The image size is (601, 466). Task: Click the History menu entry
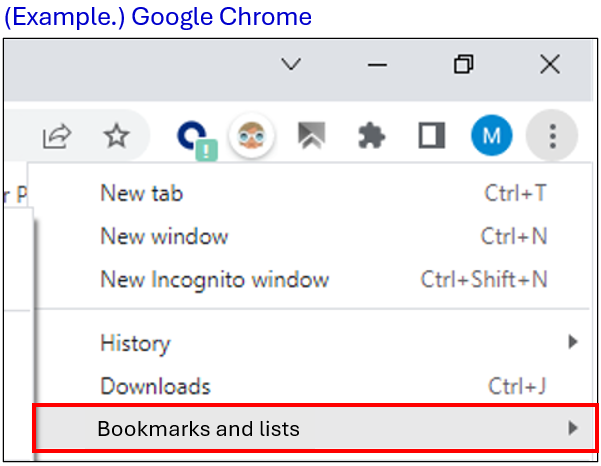coord(135,343)
